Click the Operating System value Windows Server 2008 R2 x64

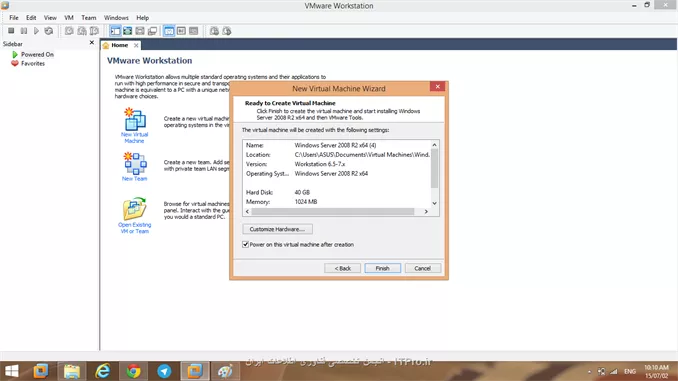point(331,174)
